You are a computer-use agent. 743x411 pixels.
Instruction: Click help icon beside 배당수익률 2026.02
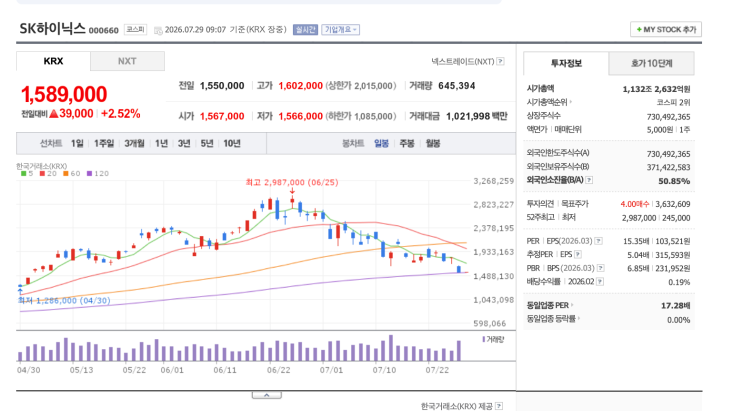599,282
